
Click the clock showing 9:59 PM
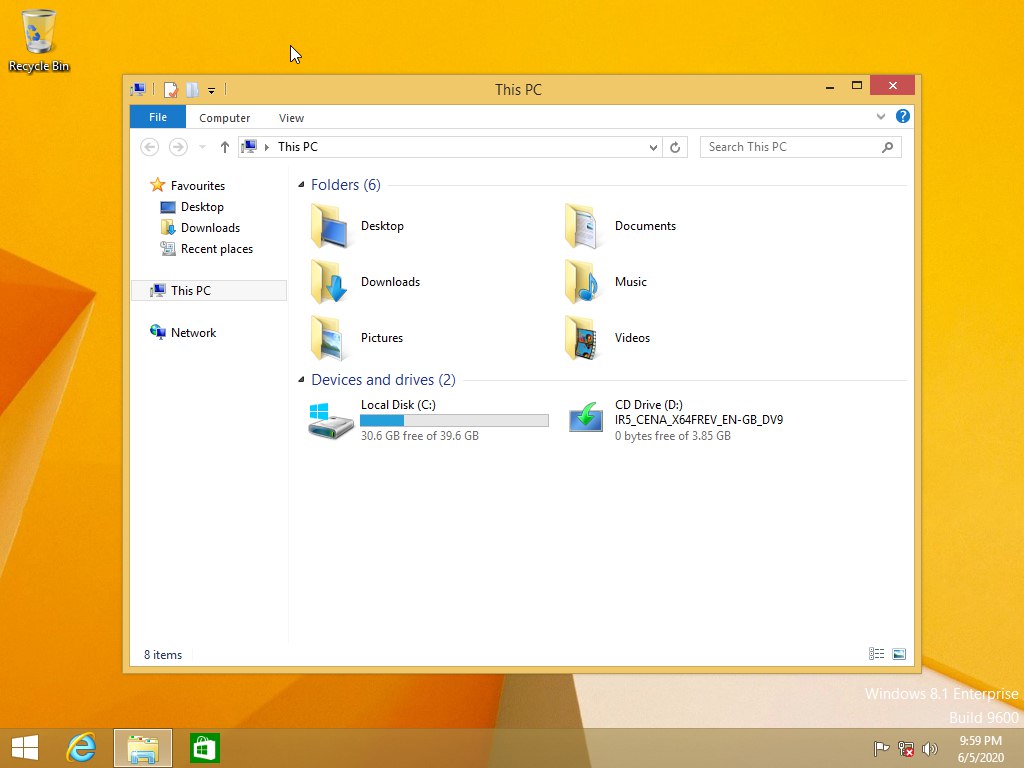pyautogui.click(x=980, y=741)
